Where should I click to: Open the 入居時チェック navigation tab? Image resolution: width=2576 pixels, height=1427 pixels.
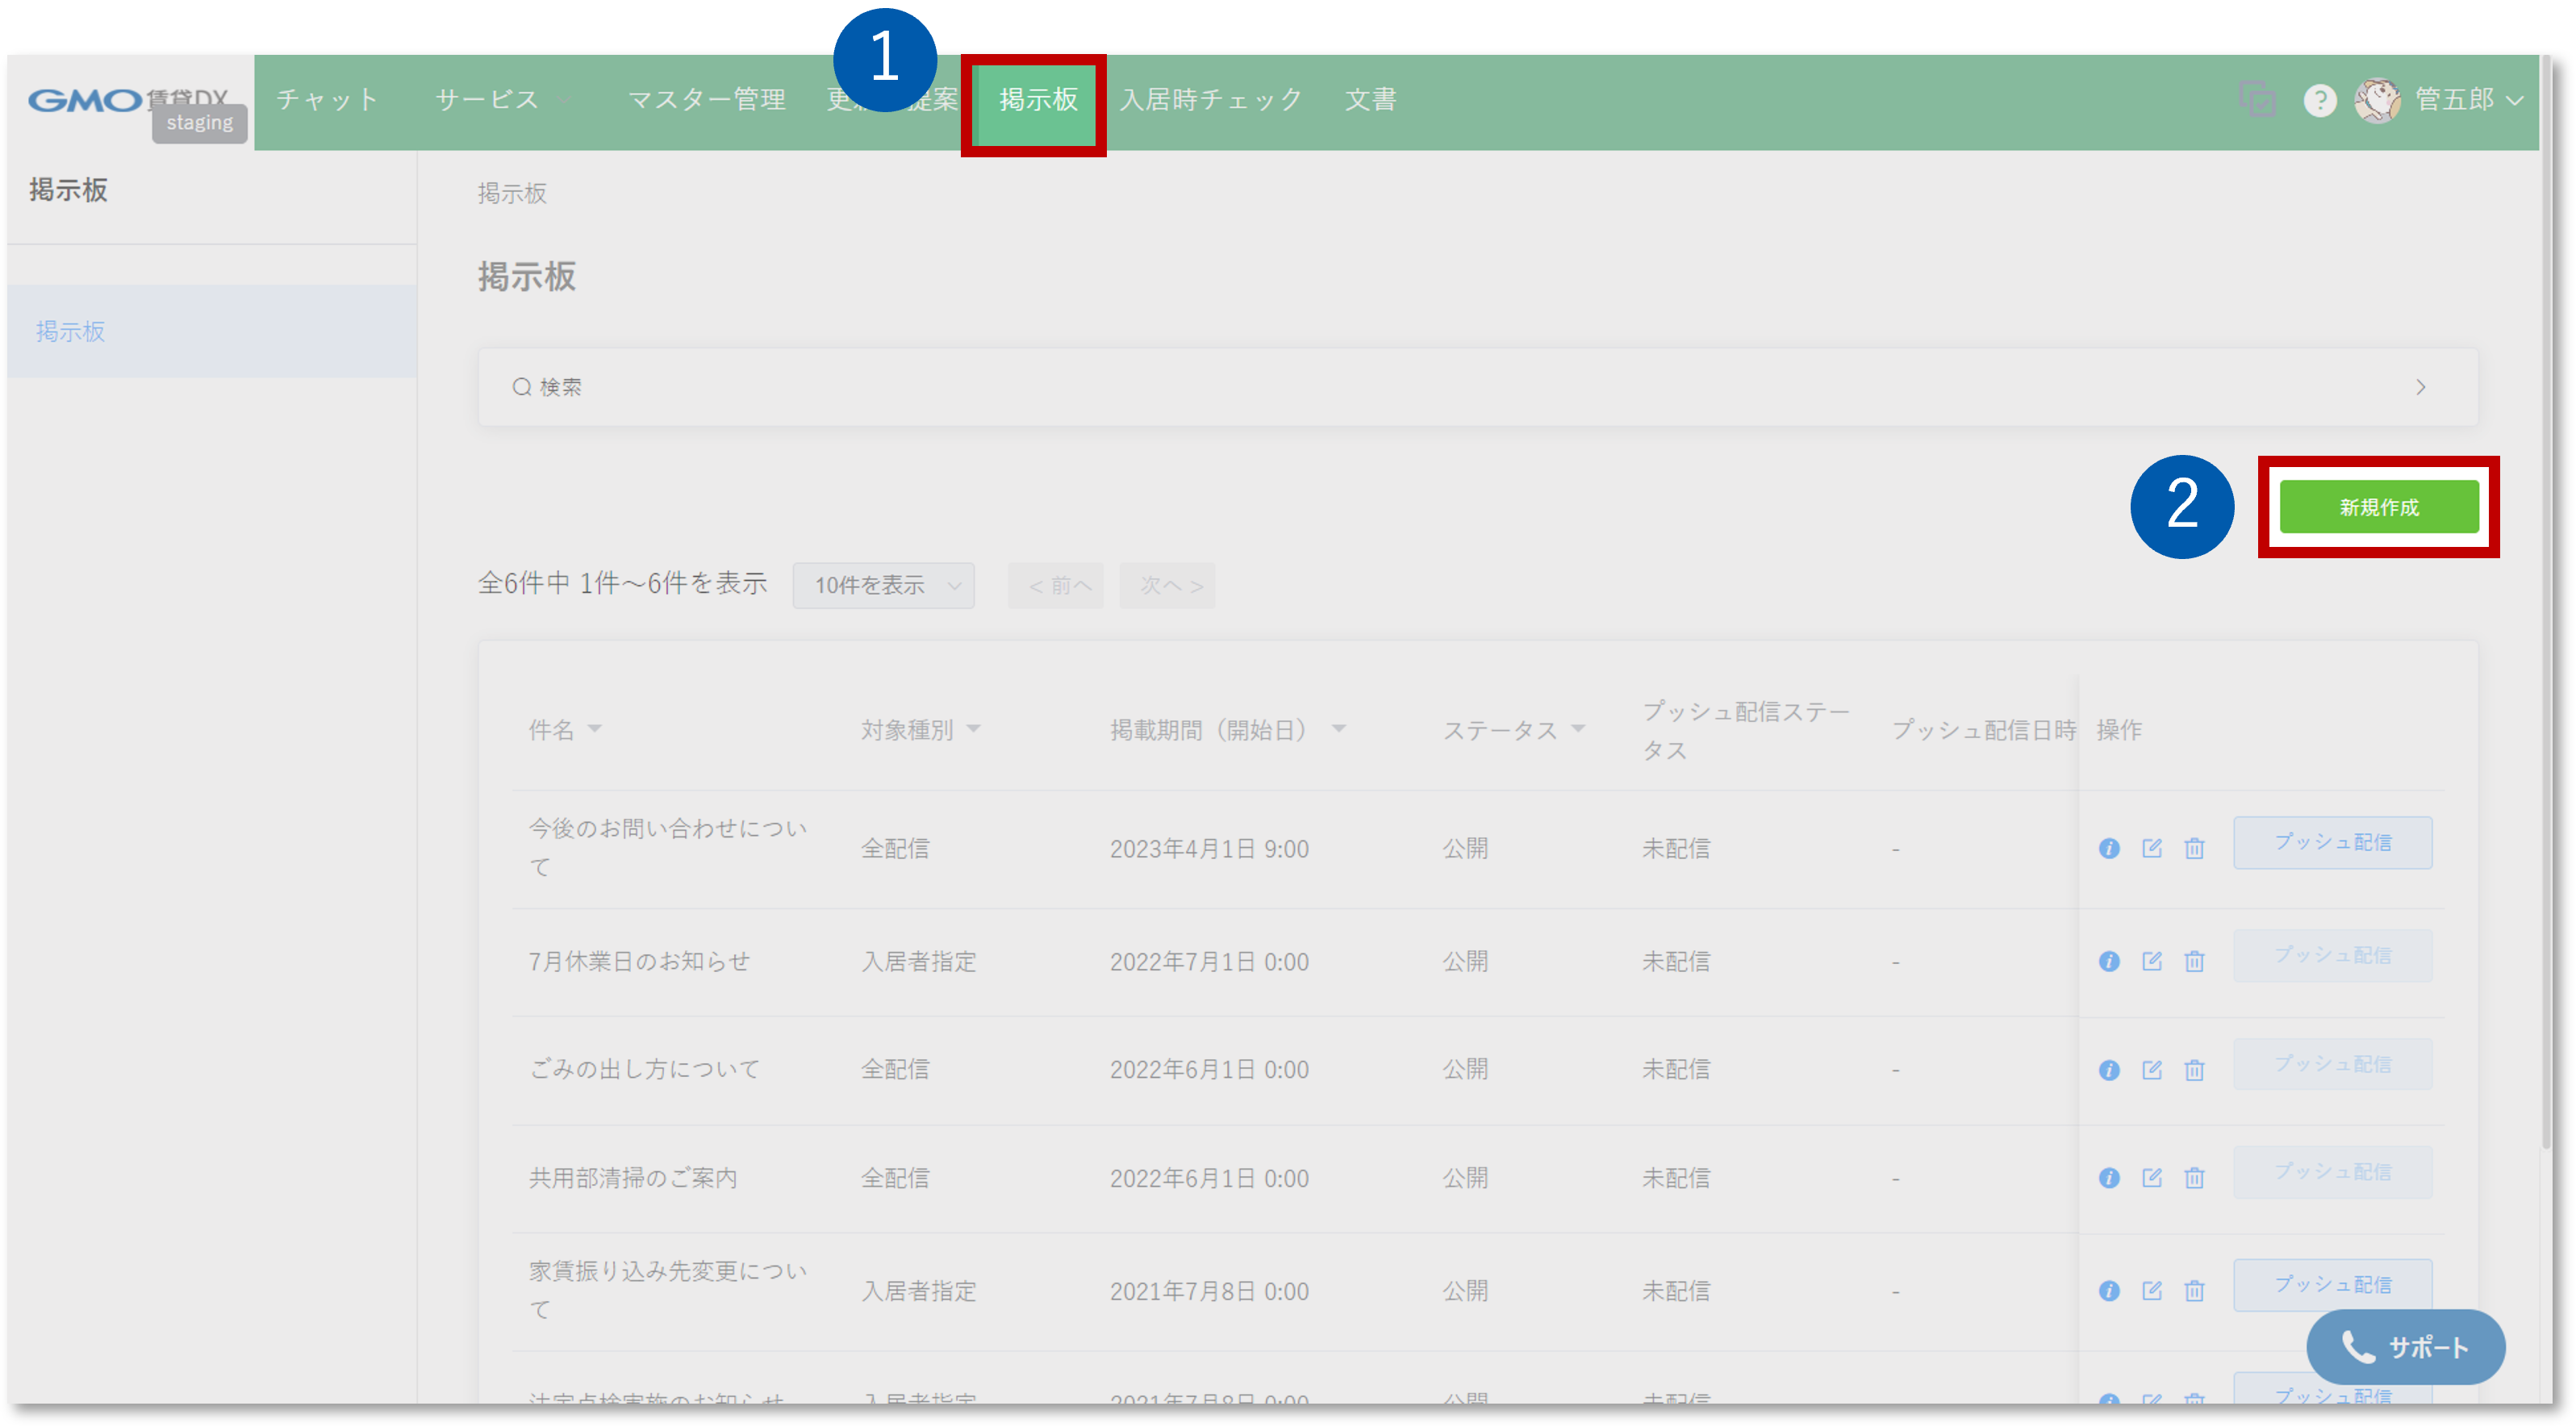[x=1210, y=100]
